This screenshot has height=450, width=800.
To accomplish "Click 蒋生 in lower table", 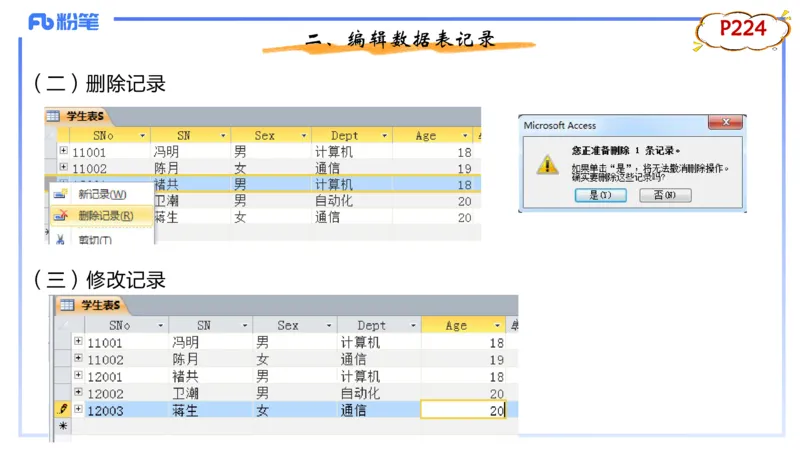I will 185,410.
